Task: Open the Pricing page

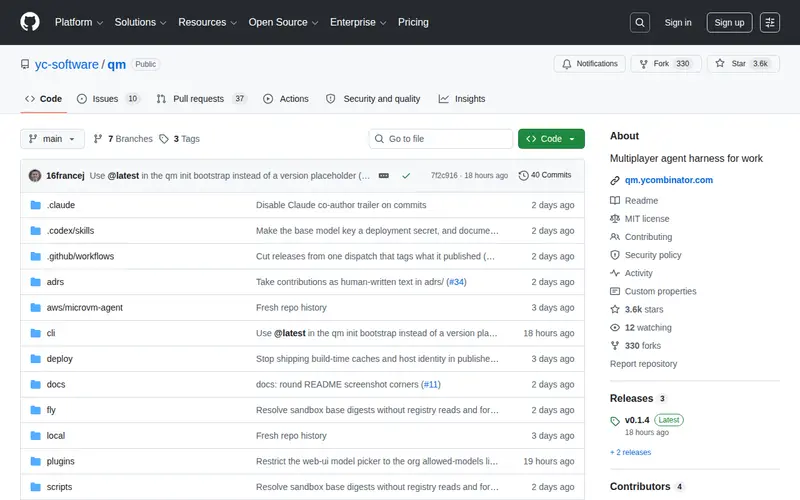Action: [413, 22]
